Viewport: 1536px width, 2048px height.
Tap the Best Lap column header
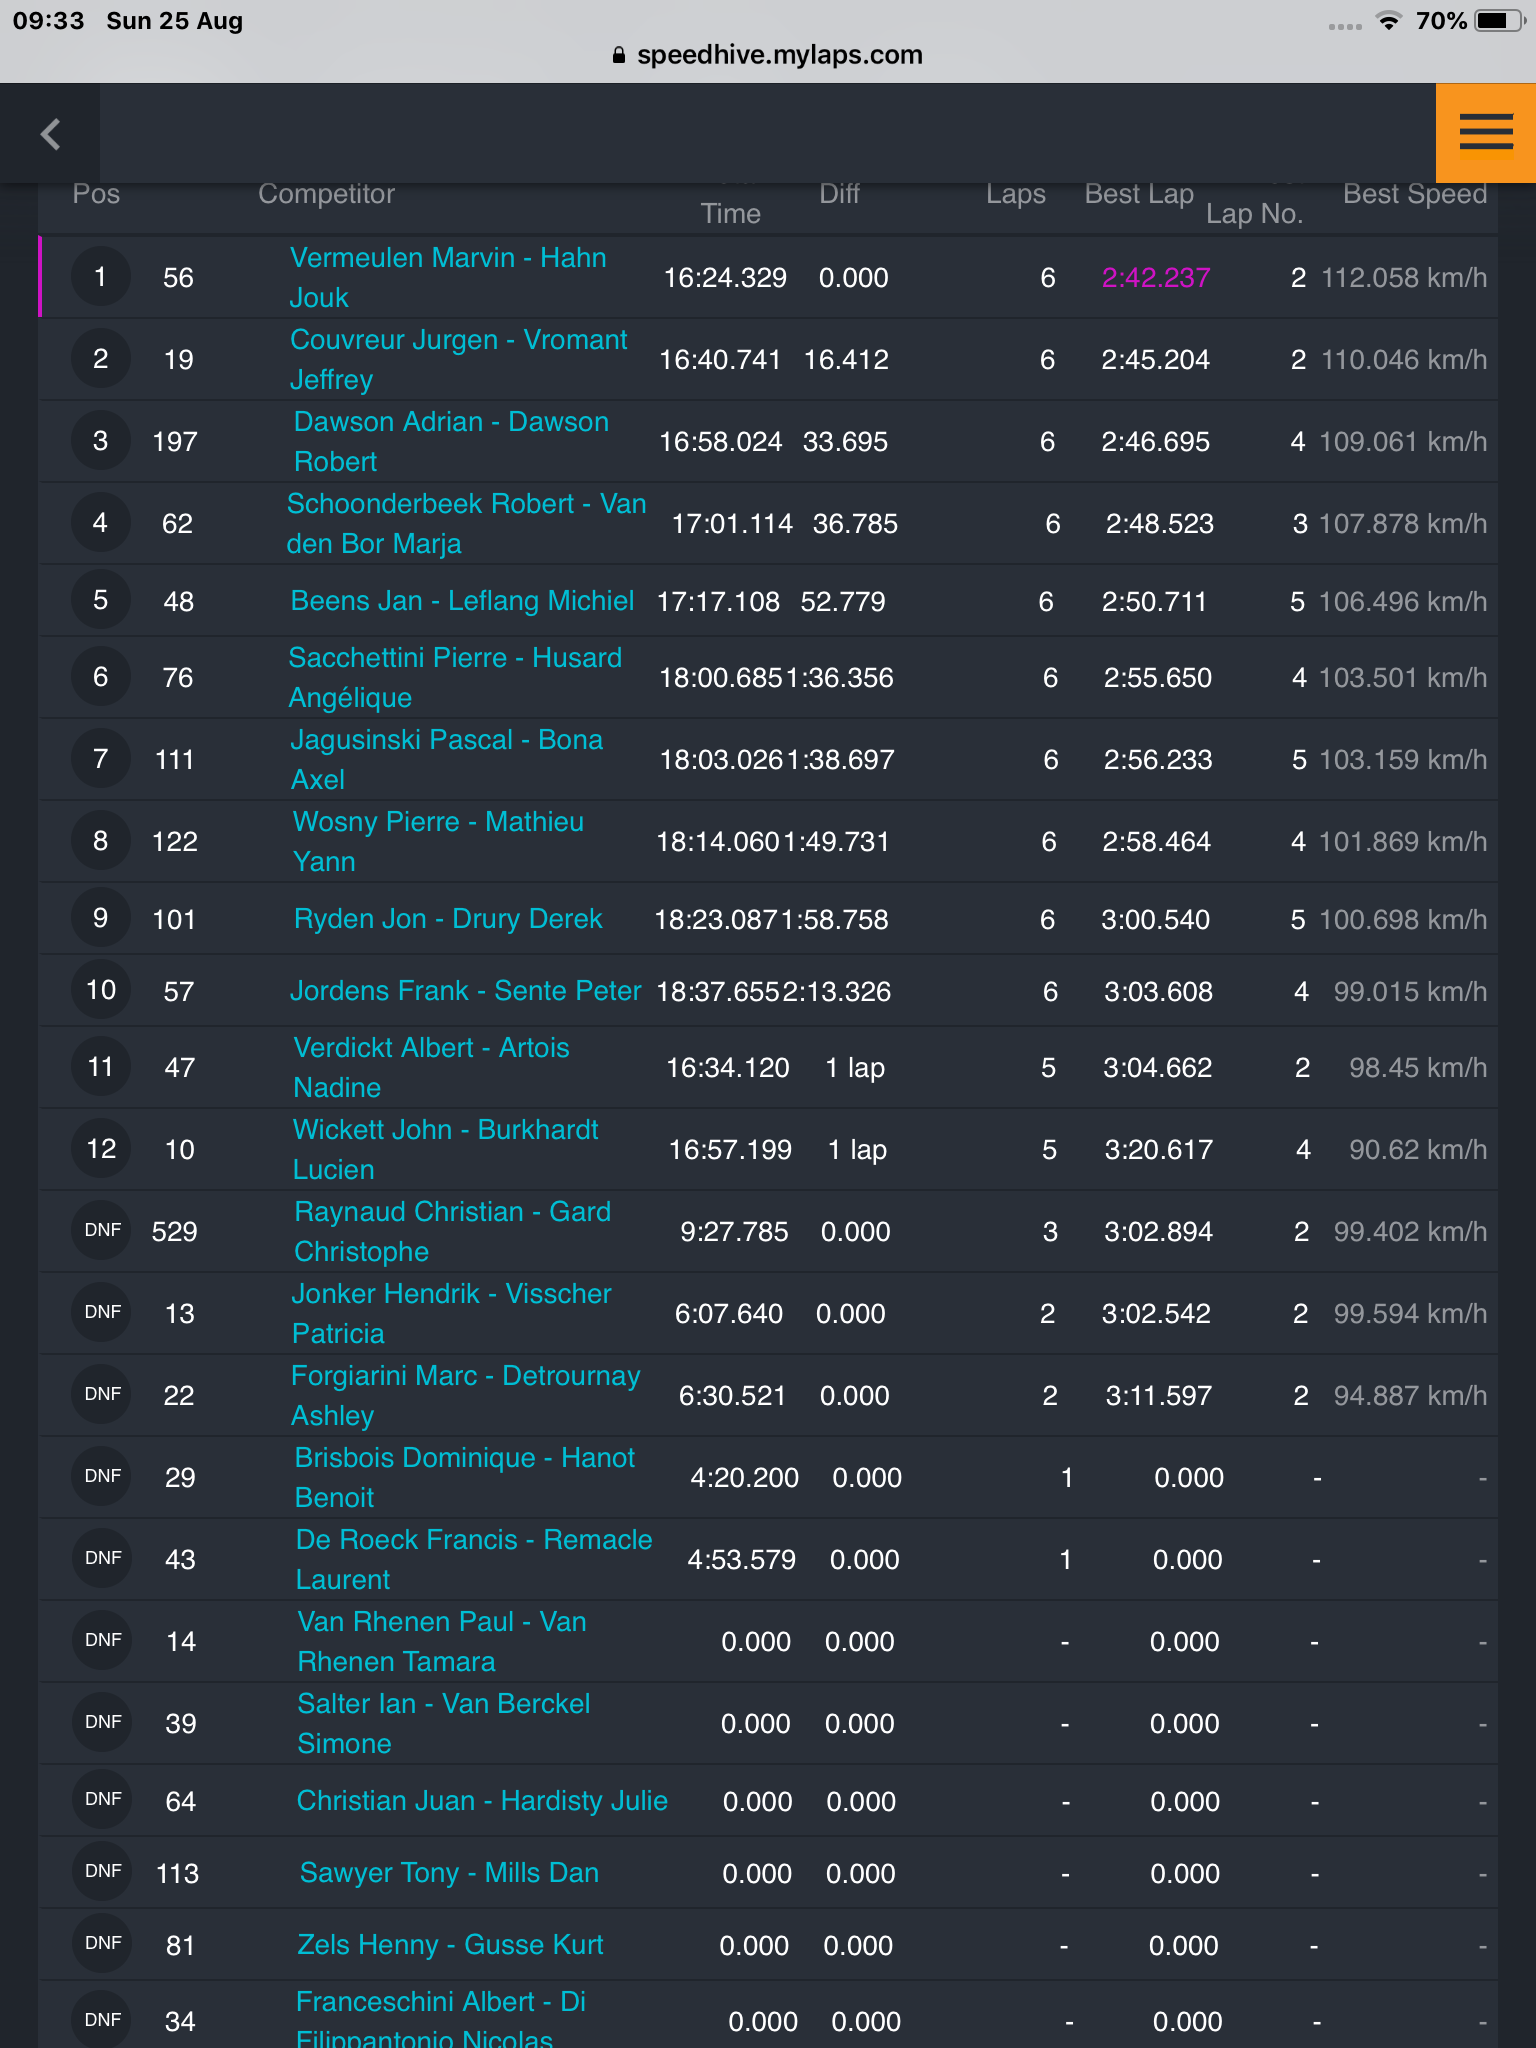tap(1139, 194)
